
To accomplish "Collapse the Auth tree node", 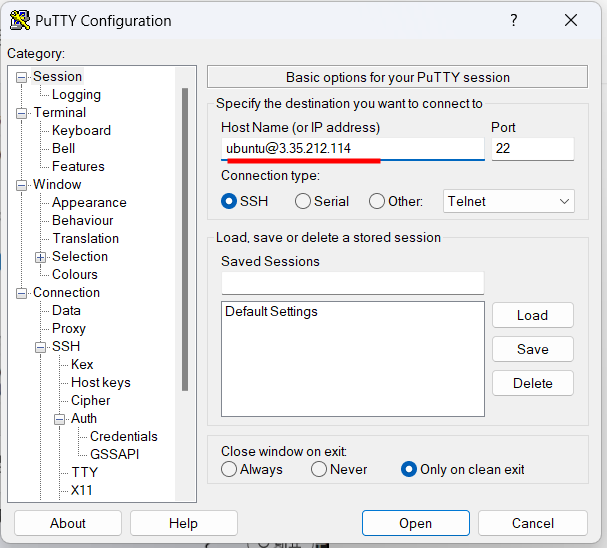I will (59, 419).
